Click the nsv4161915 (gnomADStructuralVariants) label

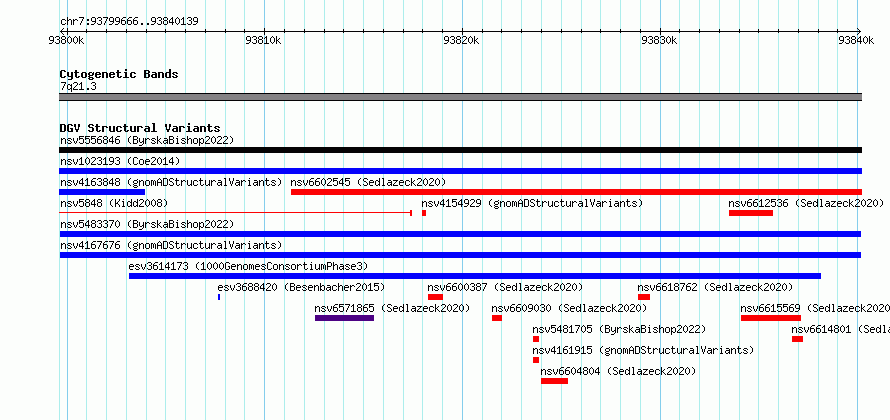coord(643,350)
